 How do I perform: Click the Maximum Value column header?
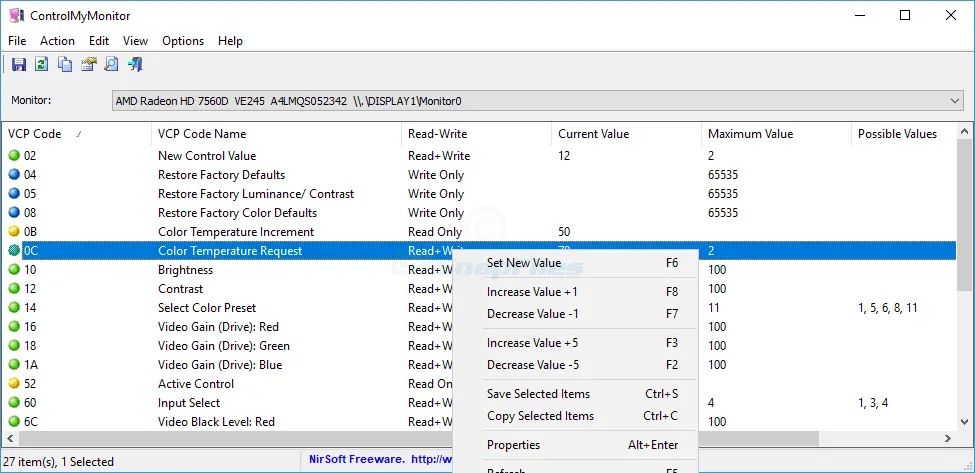pos(750,134)
